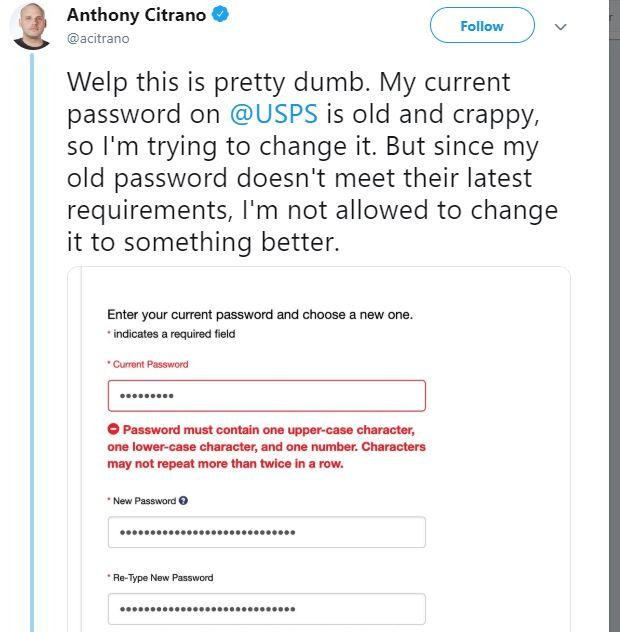This screenshot has width=620, height=632.
Task: Click the blue thread line beside tweet
Action: point(32,343)
